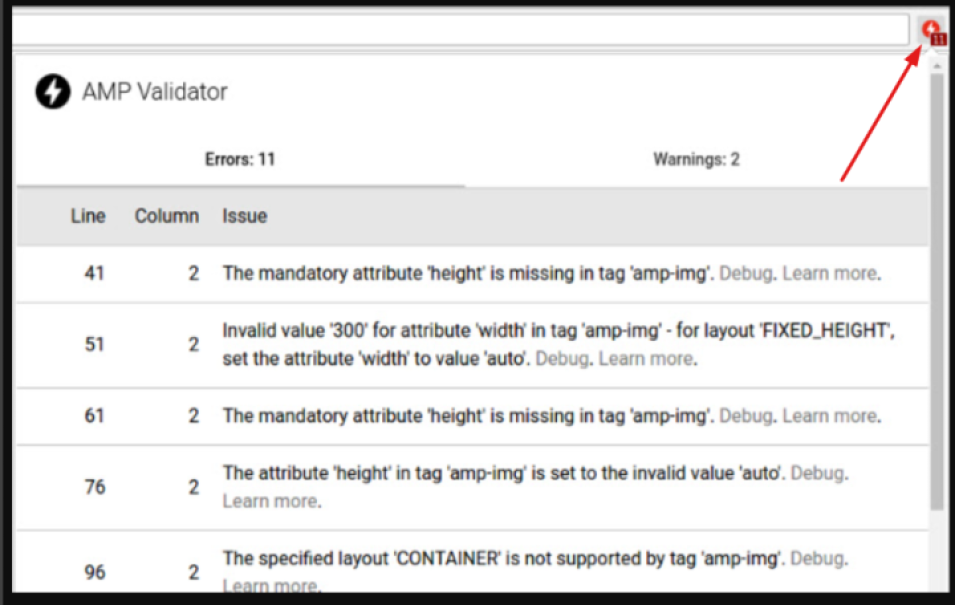The image size is (955, 605).
Task: Click the Column header label
Action: [x=167, y=216]
